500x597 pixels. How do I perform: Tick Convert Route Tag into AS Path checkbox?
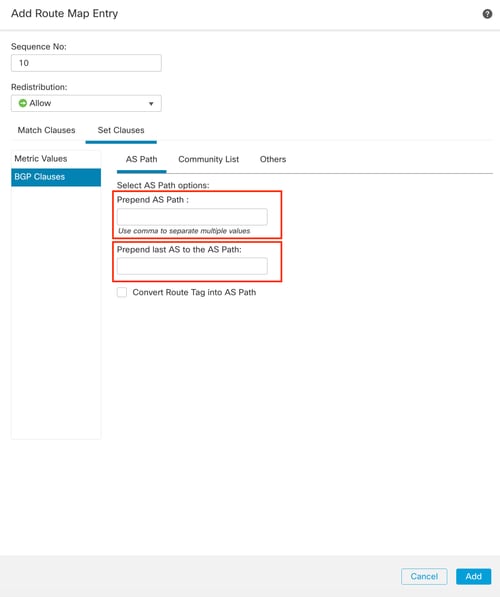point(122,292)
